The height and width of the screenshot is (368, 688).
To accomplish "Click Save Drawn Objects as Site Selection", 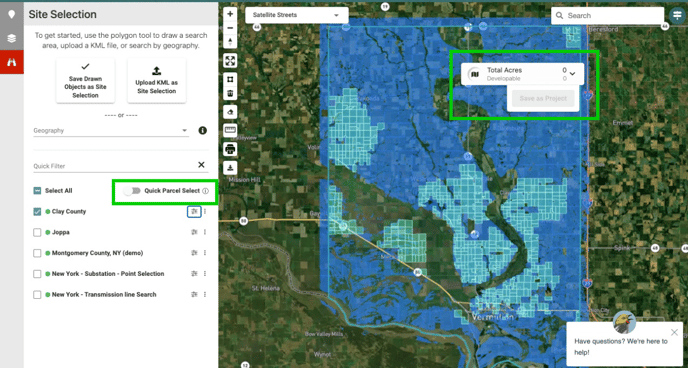I will pos(86,81).
